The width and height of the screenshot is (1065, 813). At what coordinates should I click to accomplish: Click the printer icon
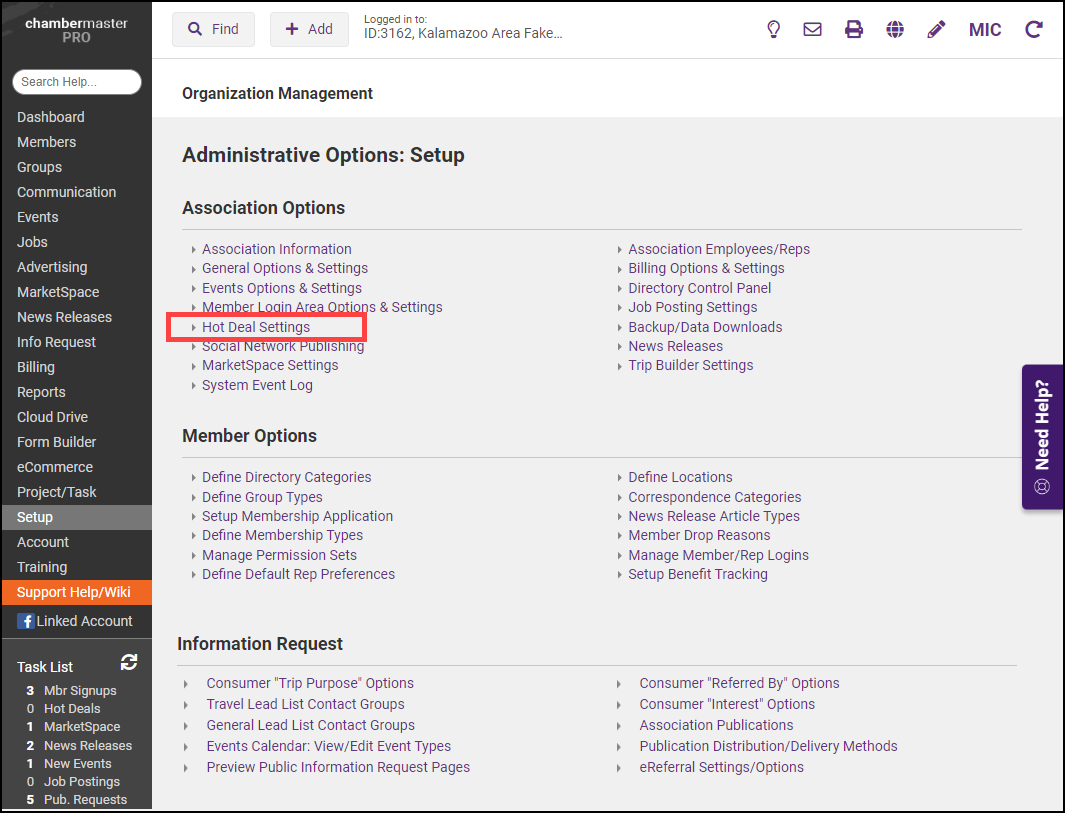pos(854,29)
